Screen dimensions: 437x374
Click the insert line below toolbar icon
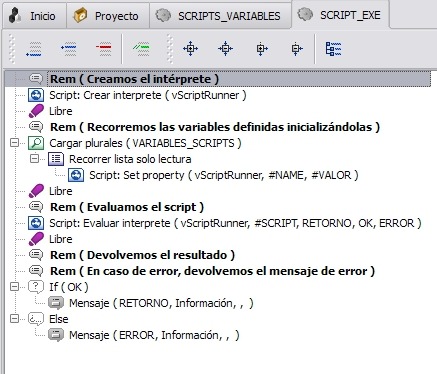[x=34, y=49]
